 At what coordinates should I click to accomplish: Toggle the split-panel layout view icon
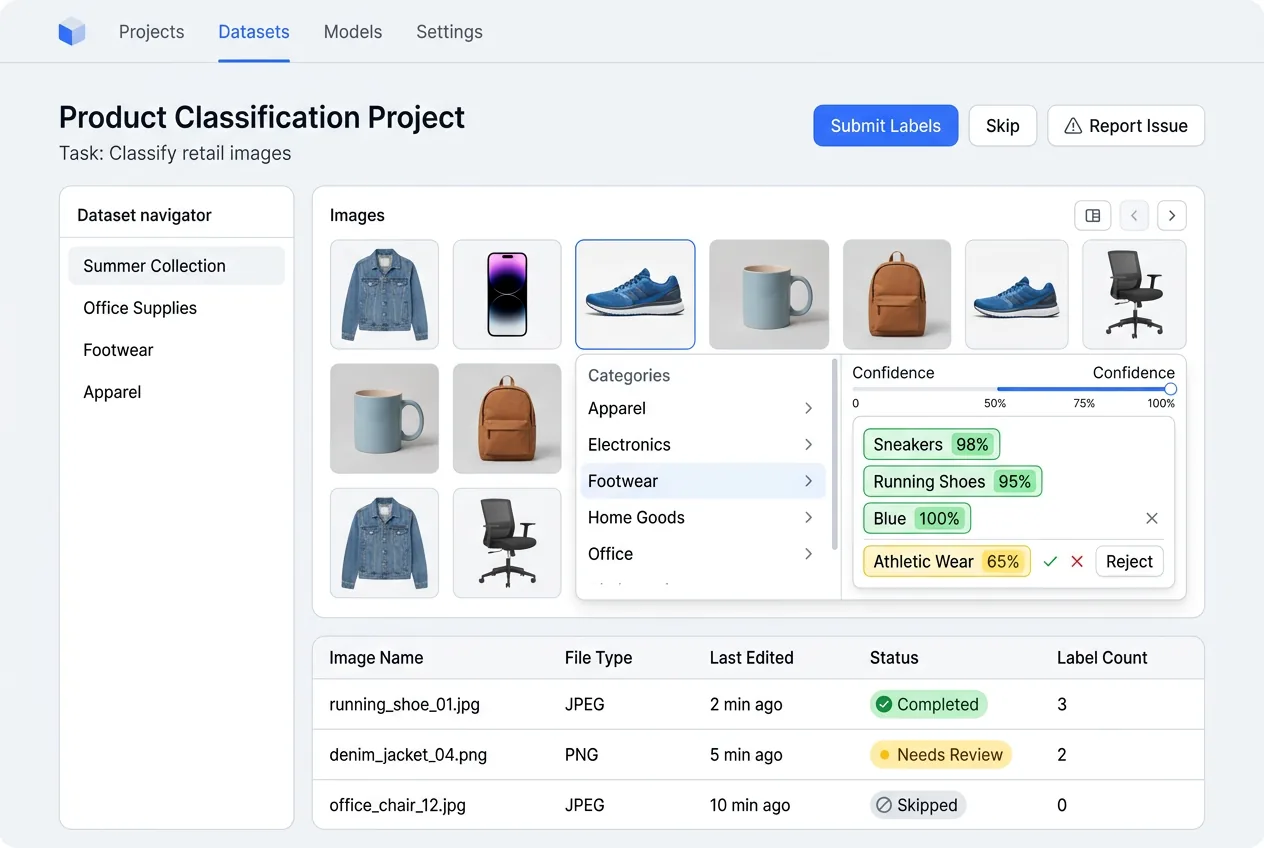(1092, 215)
